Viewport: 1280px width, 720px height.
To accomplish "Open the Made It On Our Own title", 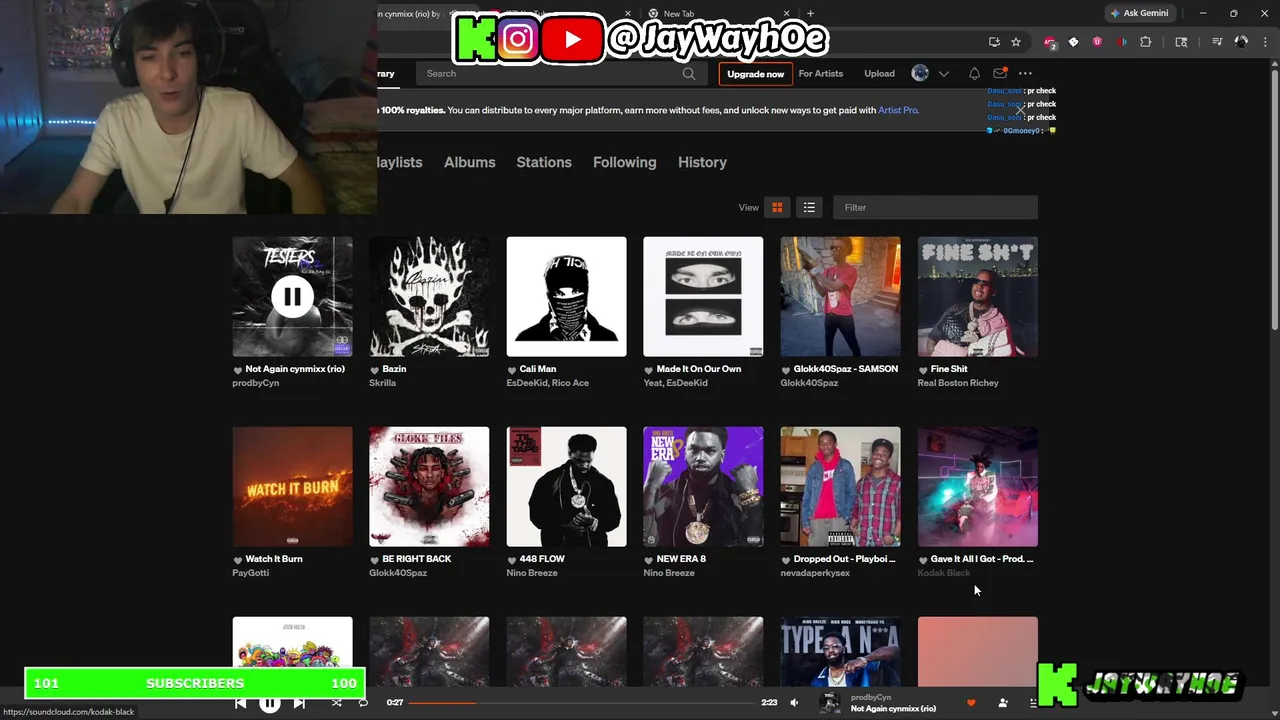I will click(699, 369).
